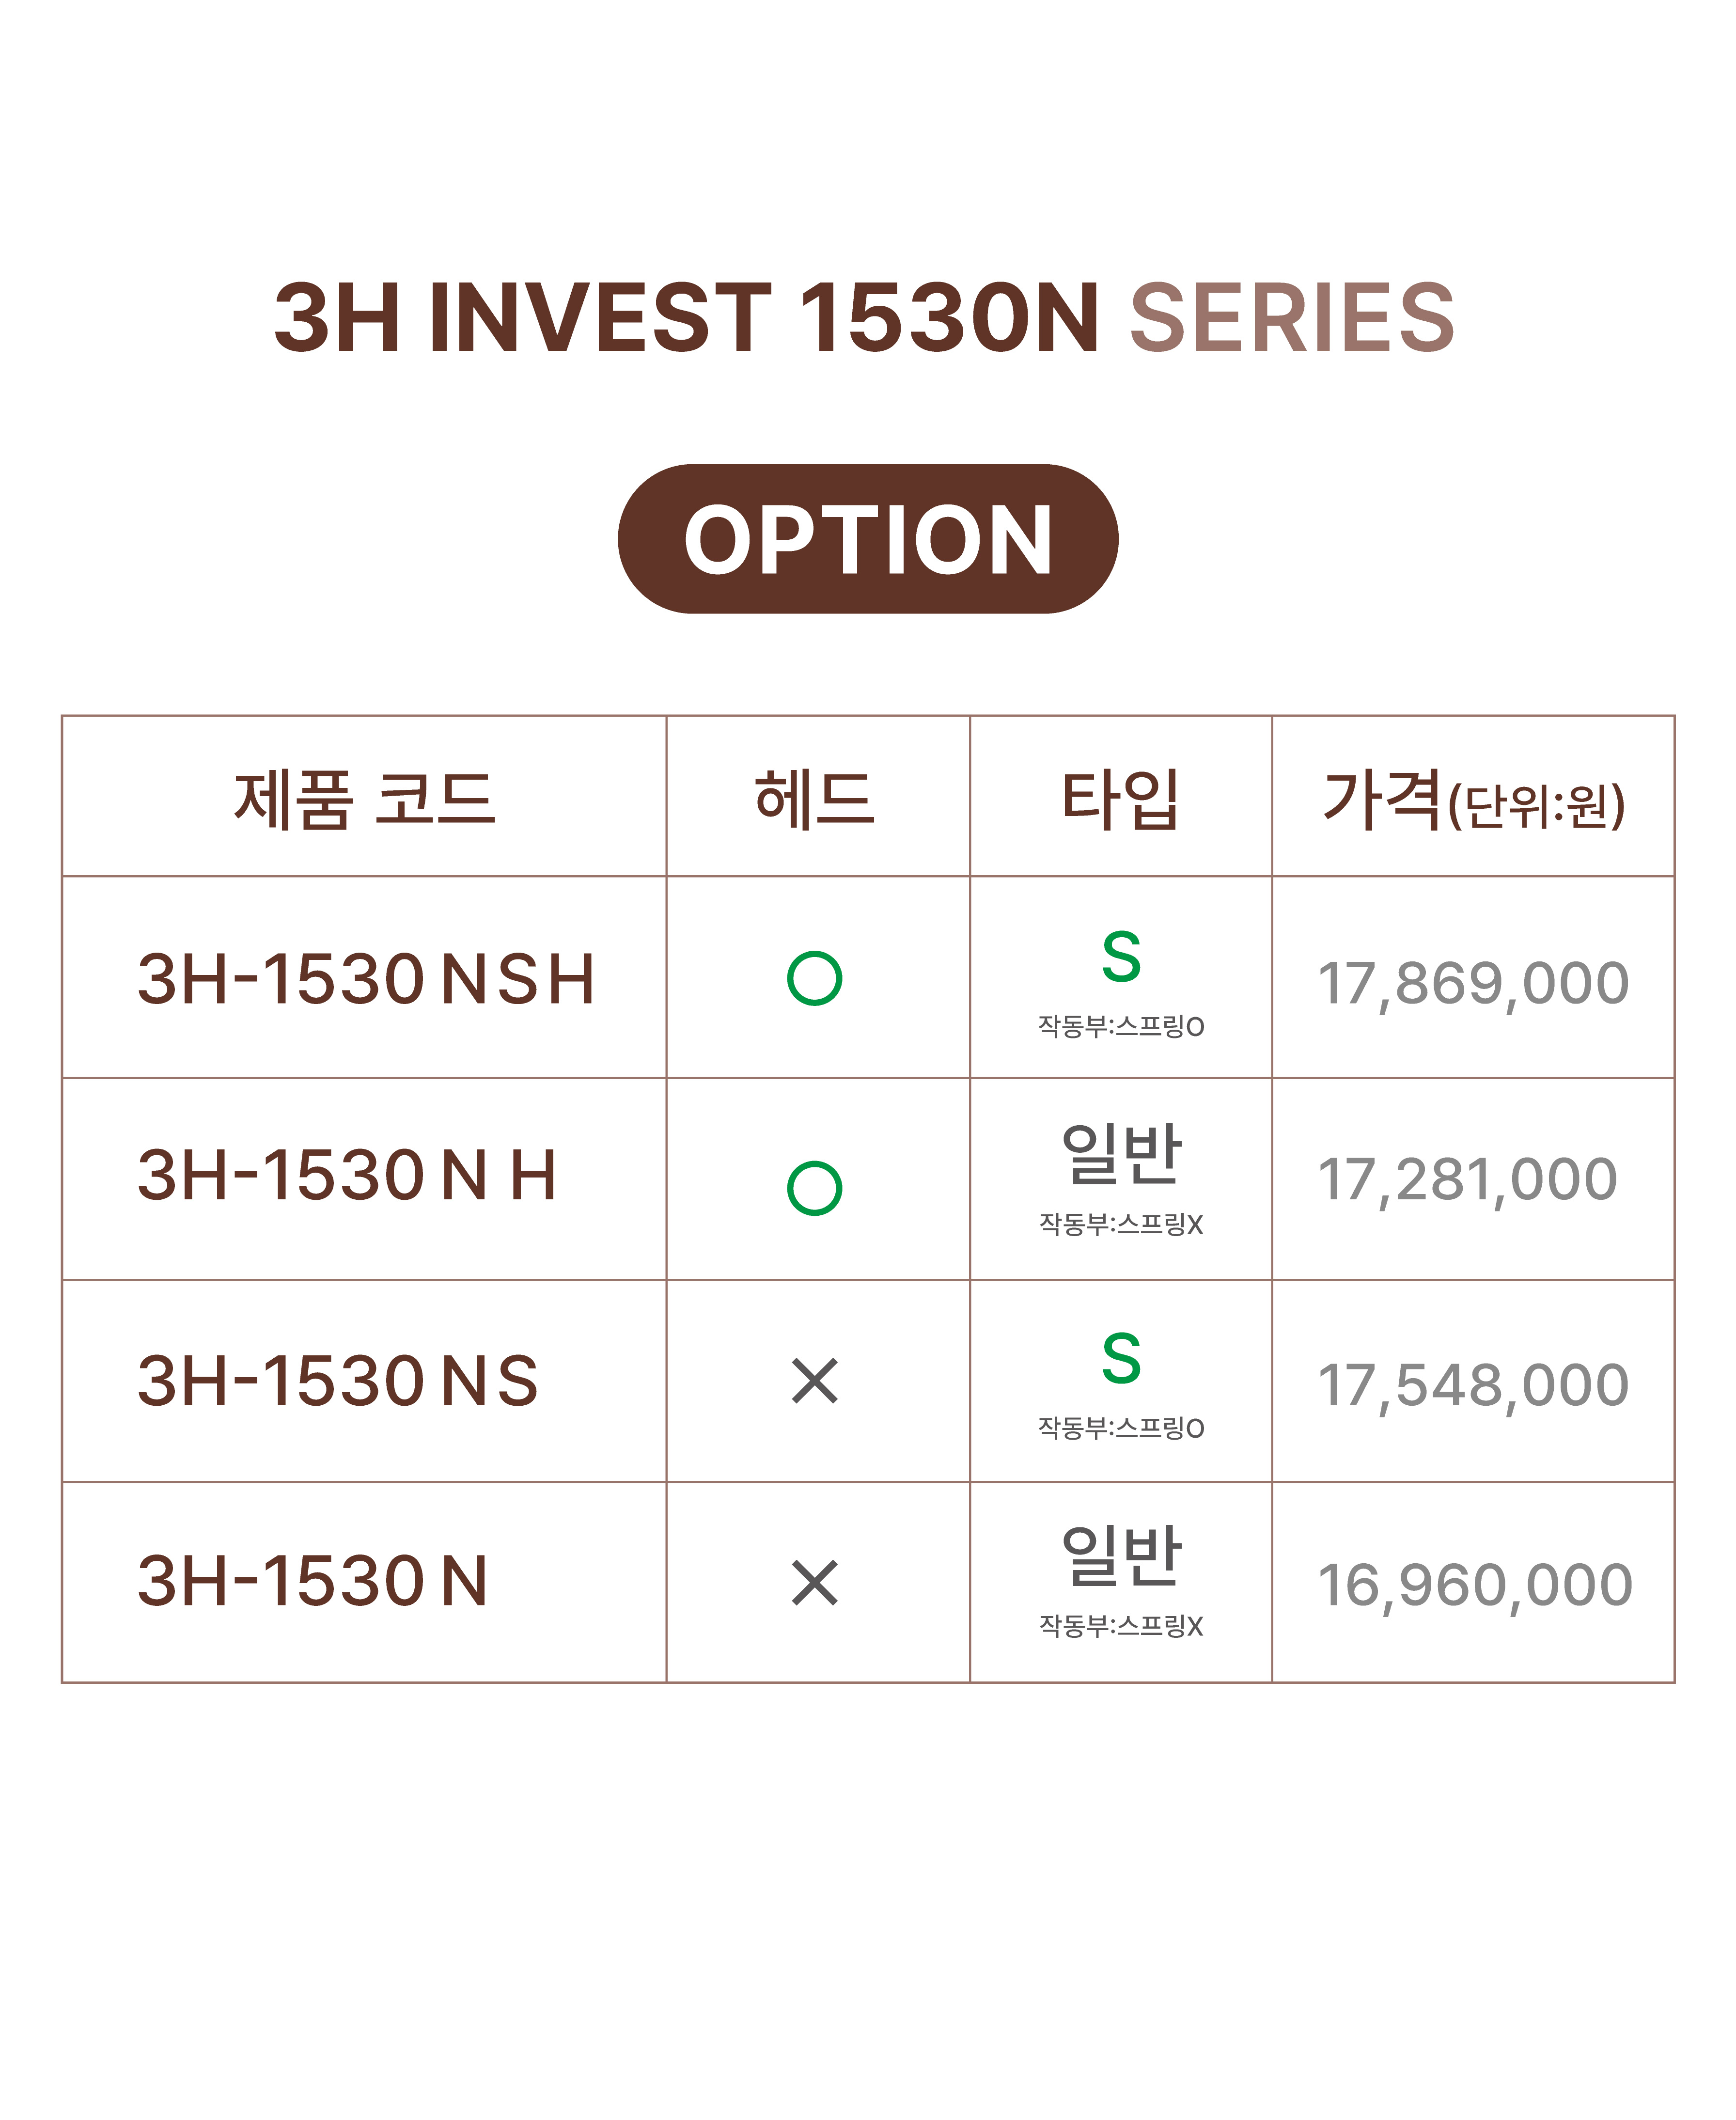Click the green circle in the 3H-1530 NSH row
Viewport: 1736px width, 2120px height.
tap(814, 978)
